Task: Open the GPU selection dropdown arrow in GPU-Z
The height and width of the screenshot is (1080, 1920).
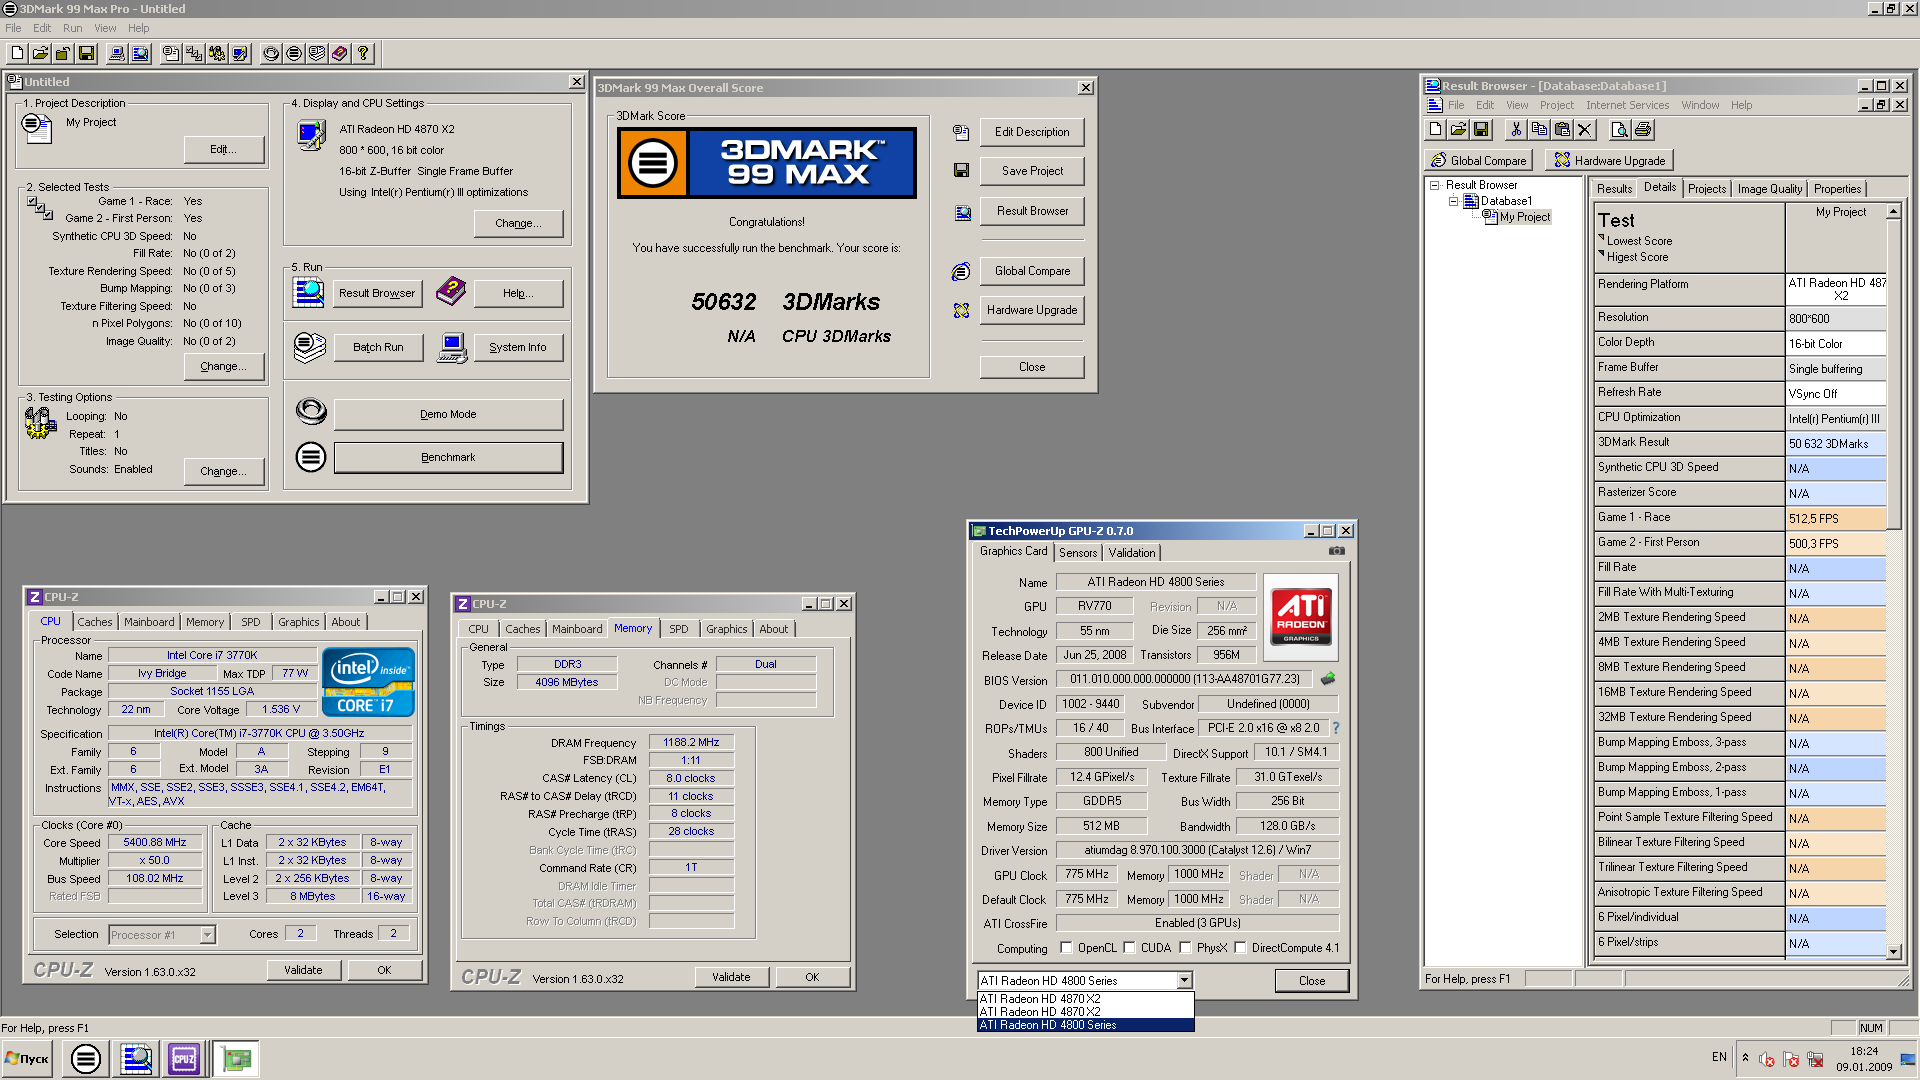Action: click(x=1184, y=981)
